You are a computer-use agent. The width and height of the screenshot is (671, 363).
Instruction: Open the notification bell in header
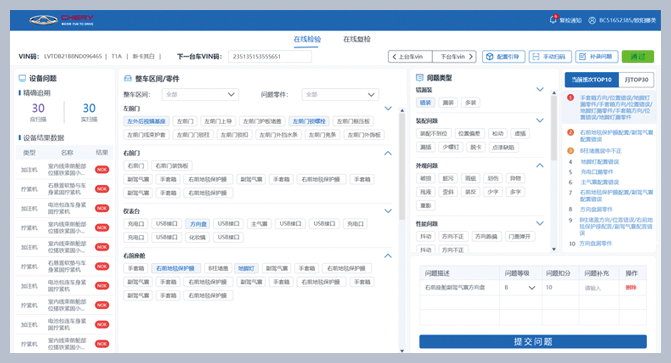click(x=553, y=20)
